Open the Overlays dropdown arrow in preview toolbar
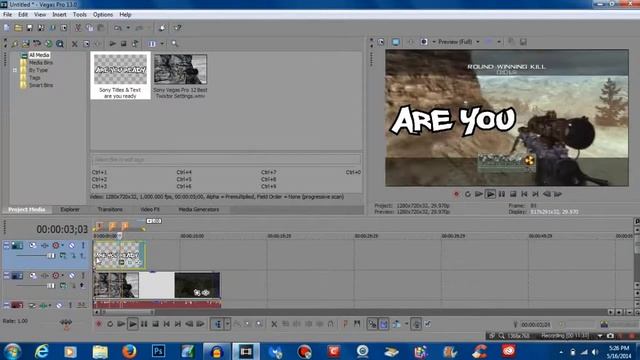640x360 pixels. coord(499,42)
